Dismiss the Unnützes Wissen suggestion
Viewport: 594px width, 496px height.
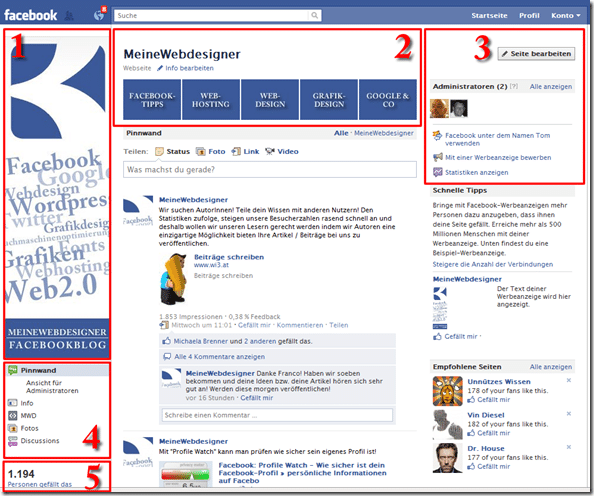pos(569,380)
